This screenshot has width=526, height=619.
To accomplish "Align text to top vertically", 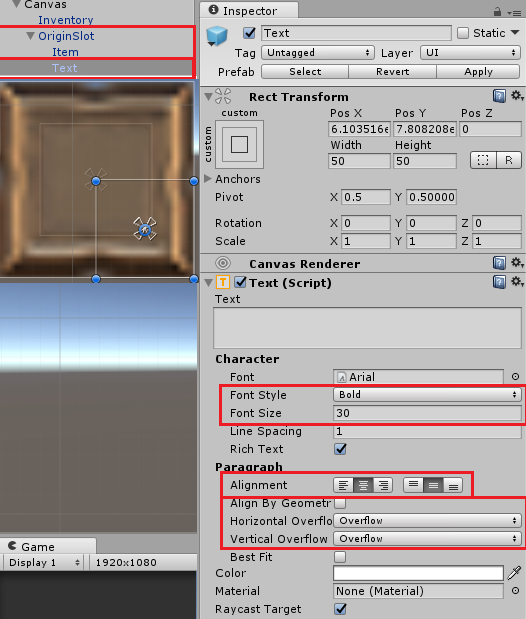I will coord(413,485).
